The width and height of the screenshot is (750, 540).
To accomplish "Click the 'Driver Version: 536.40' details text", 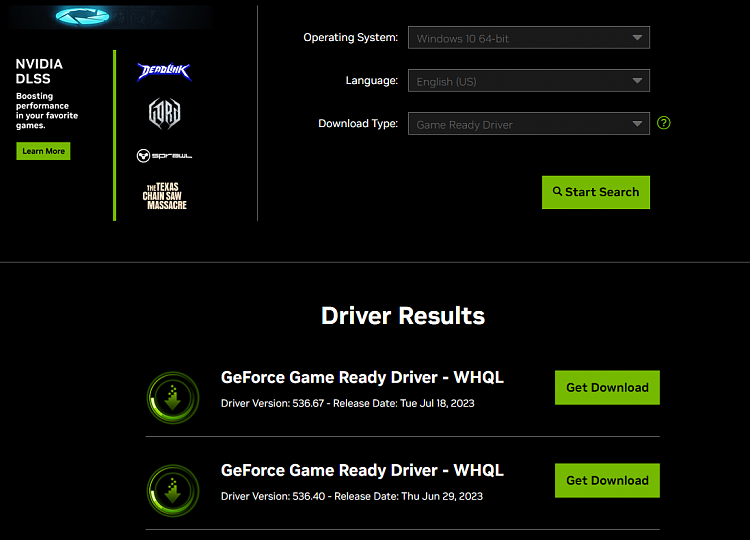I will click(352, 496).
